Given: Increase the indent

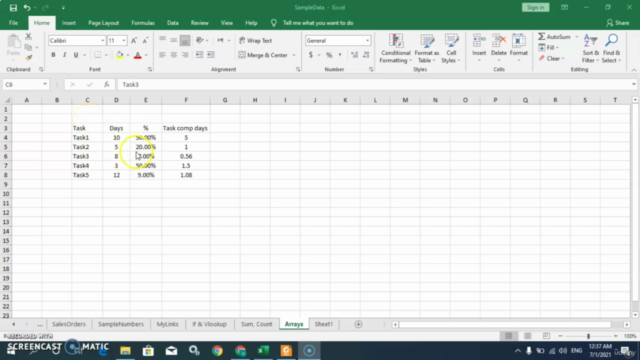Looking at the screenshot, I should tap(211, 55).
